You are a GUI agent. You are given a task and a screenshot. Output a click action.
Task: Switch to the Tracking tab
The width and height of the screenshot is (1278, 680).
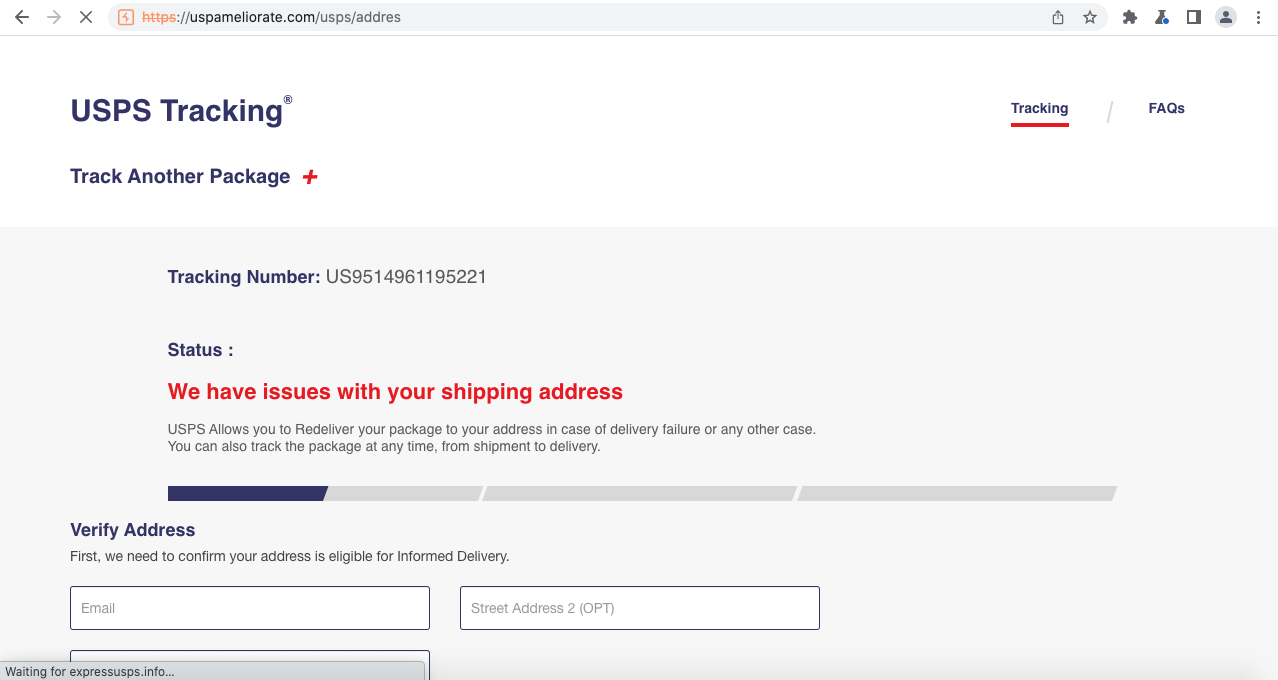pyautogui.click(x=1039, y=108)
